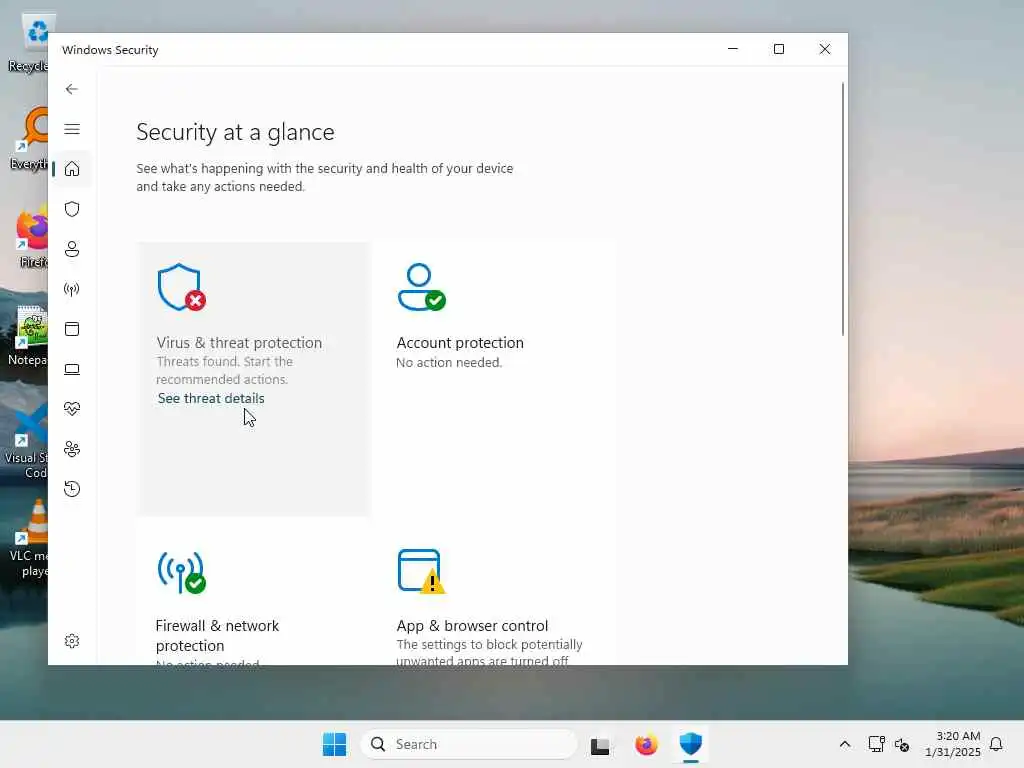Minimize the Windows Security window

[733, 49]
